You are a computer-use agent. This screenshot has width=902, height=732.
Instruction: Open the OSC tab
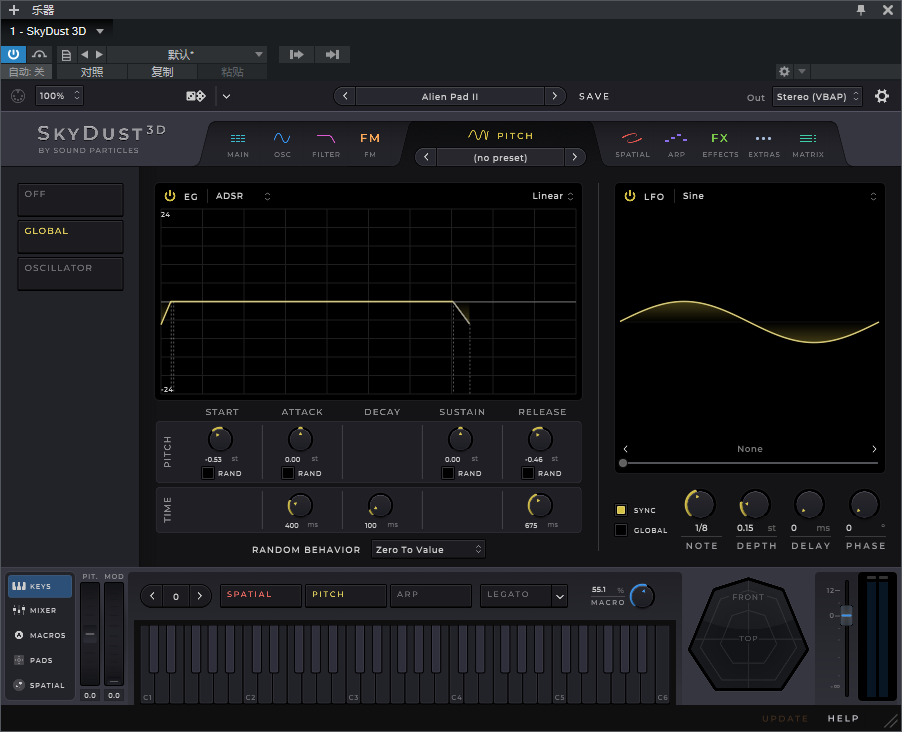click(x=282, y=145)
